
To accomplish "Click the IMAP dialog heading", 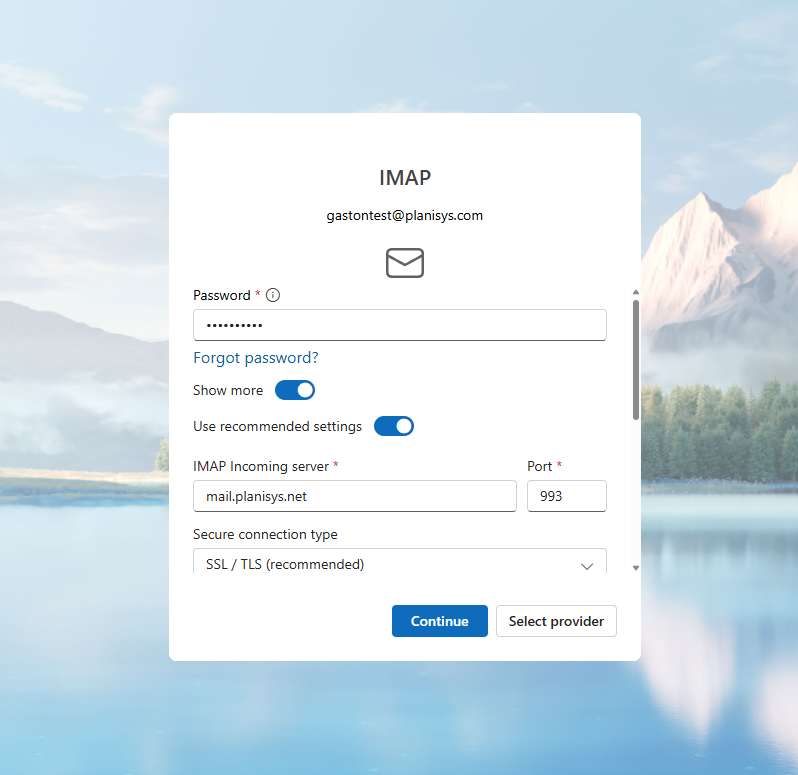I will click(x=405, y=178).
